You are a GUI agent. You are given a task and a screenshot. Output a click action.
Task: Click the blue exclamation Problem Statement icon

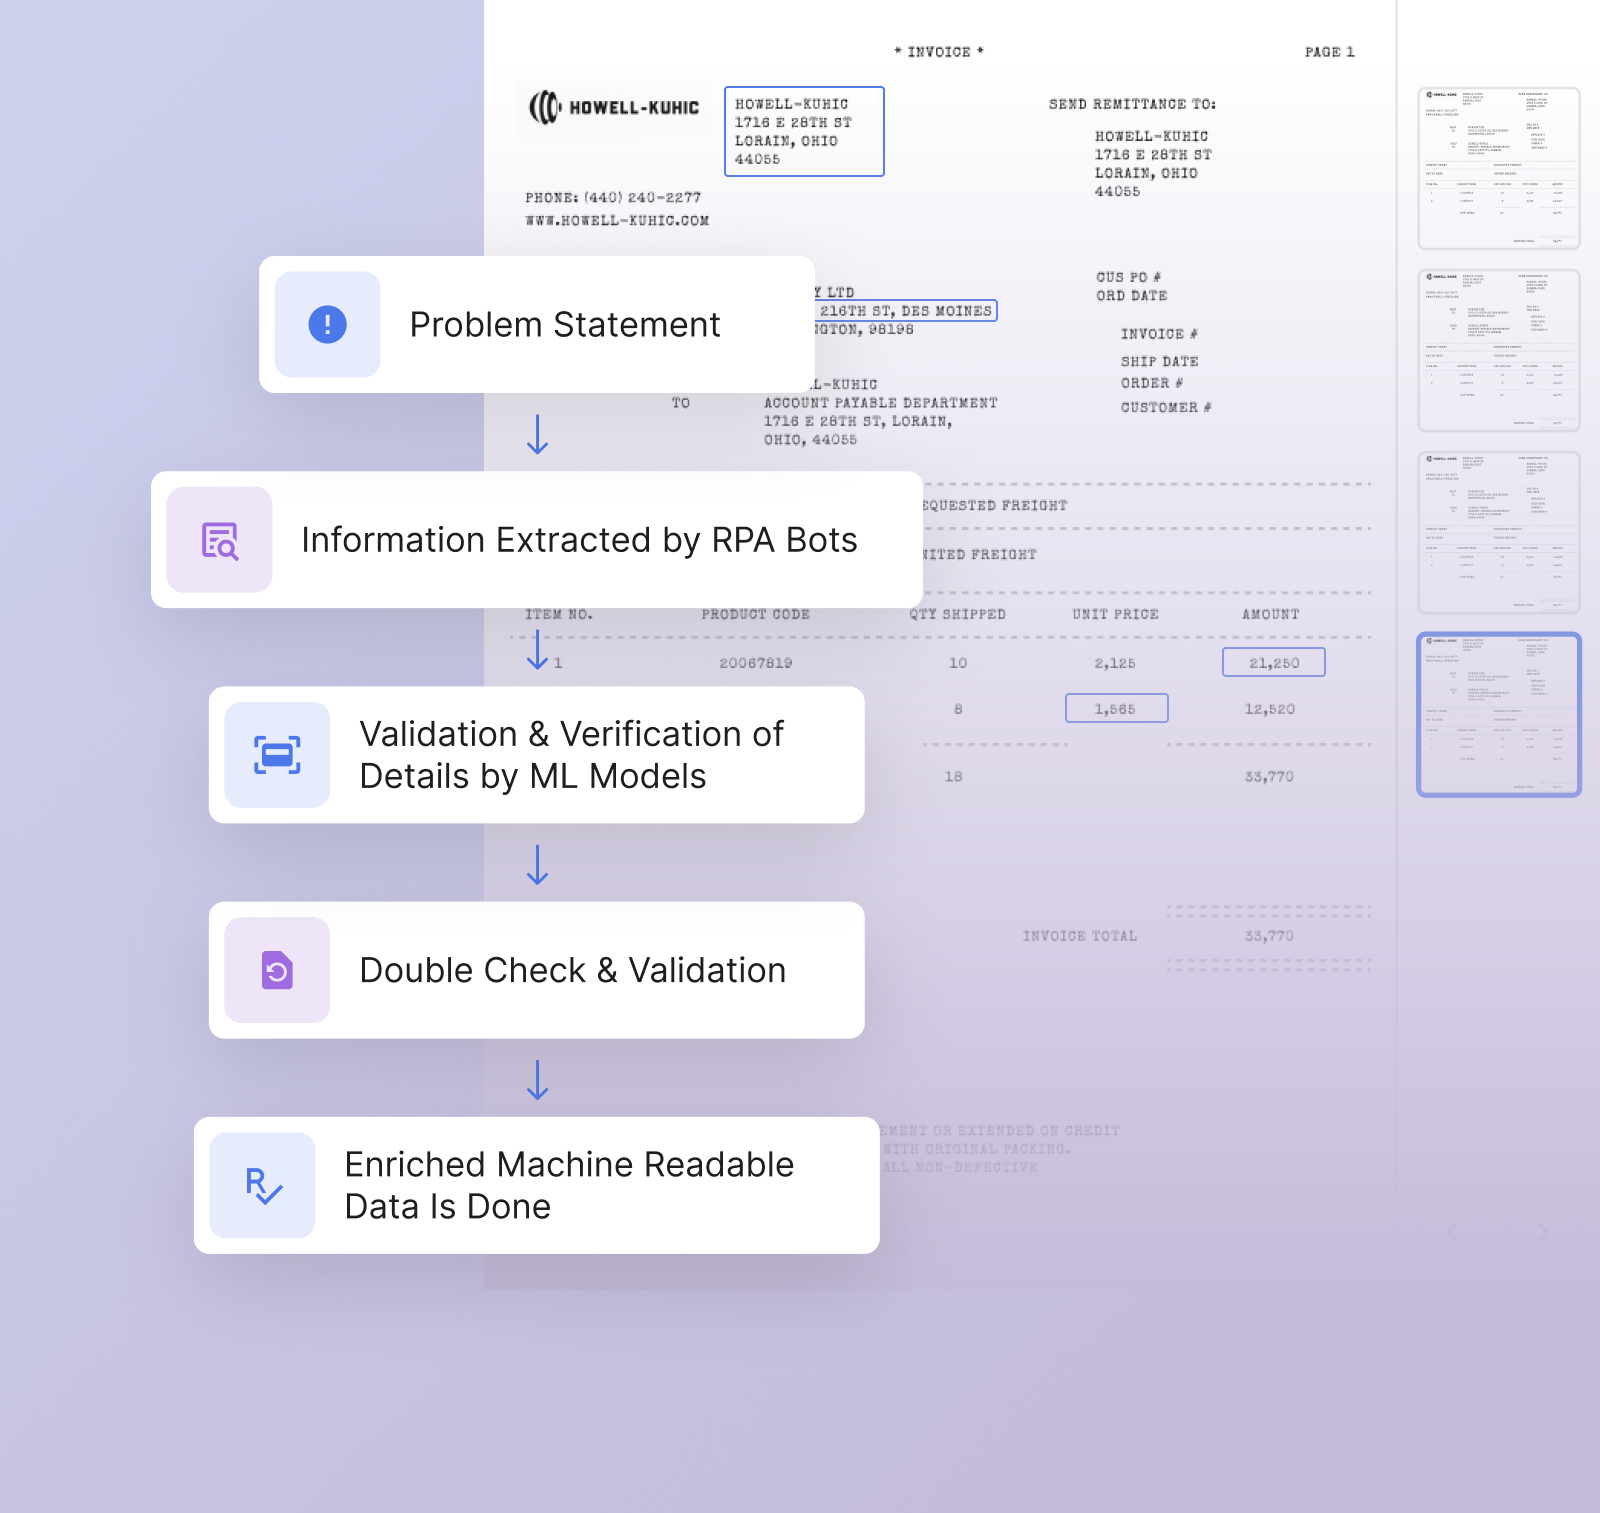tap(327, 324)
